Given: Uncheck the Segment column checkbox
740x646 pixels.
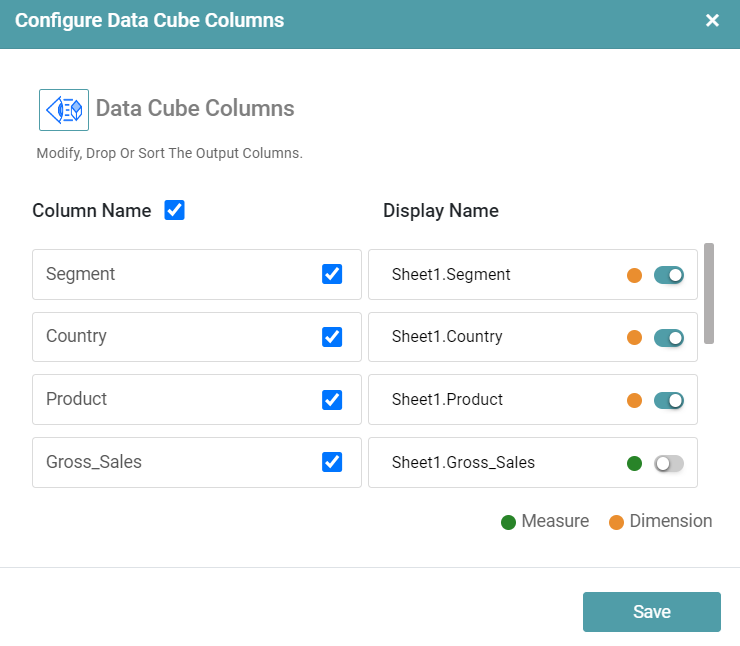Looking at the screenshot, I should click(x=332, y=274).
